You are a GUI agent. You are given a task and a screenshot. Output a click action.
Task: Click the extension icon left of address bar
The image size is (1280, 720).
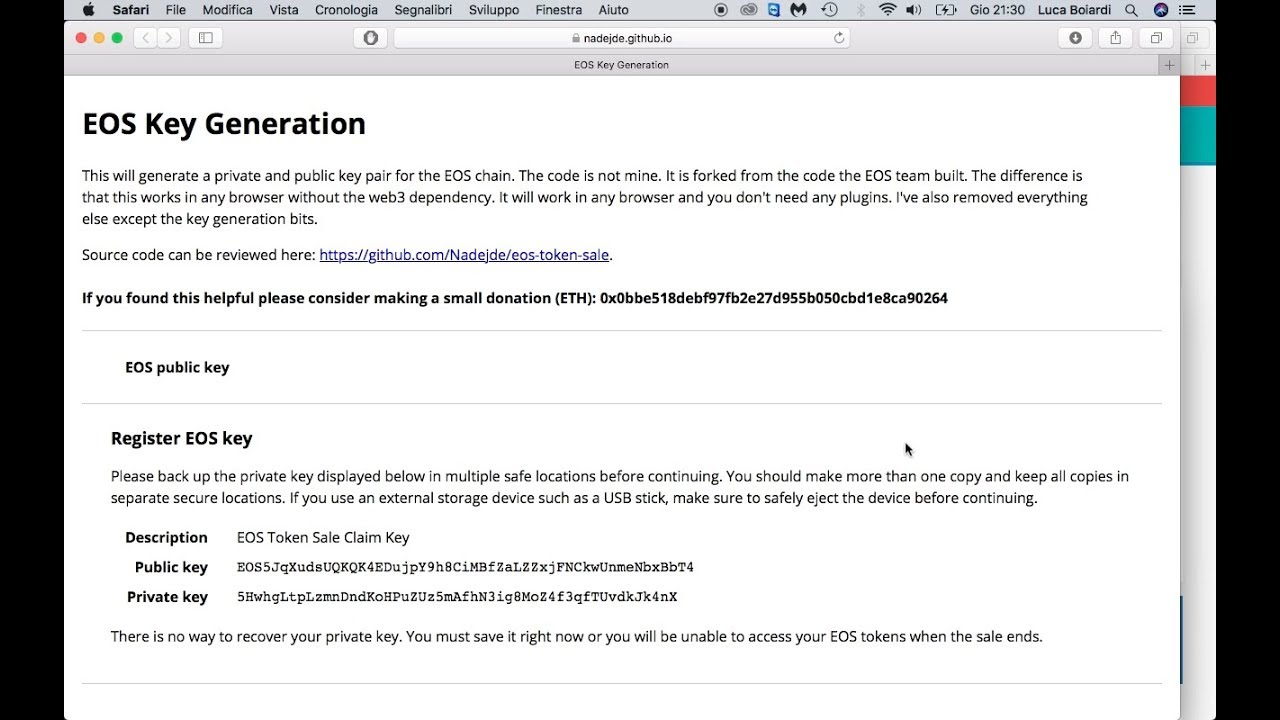(370, 38)
